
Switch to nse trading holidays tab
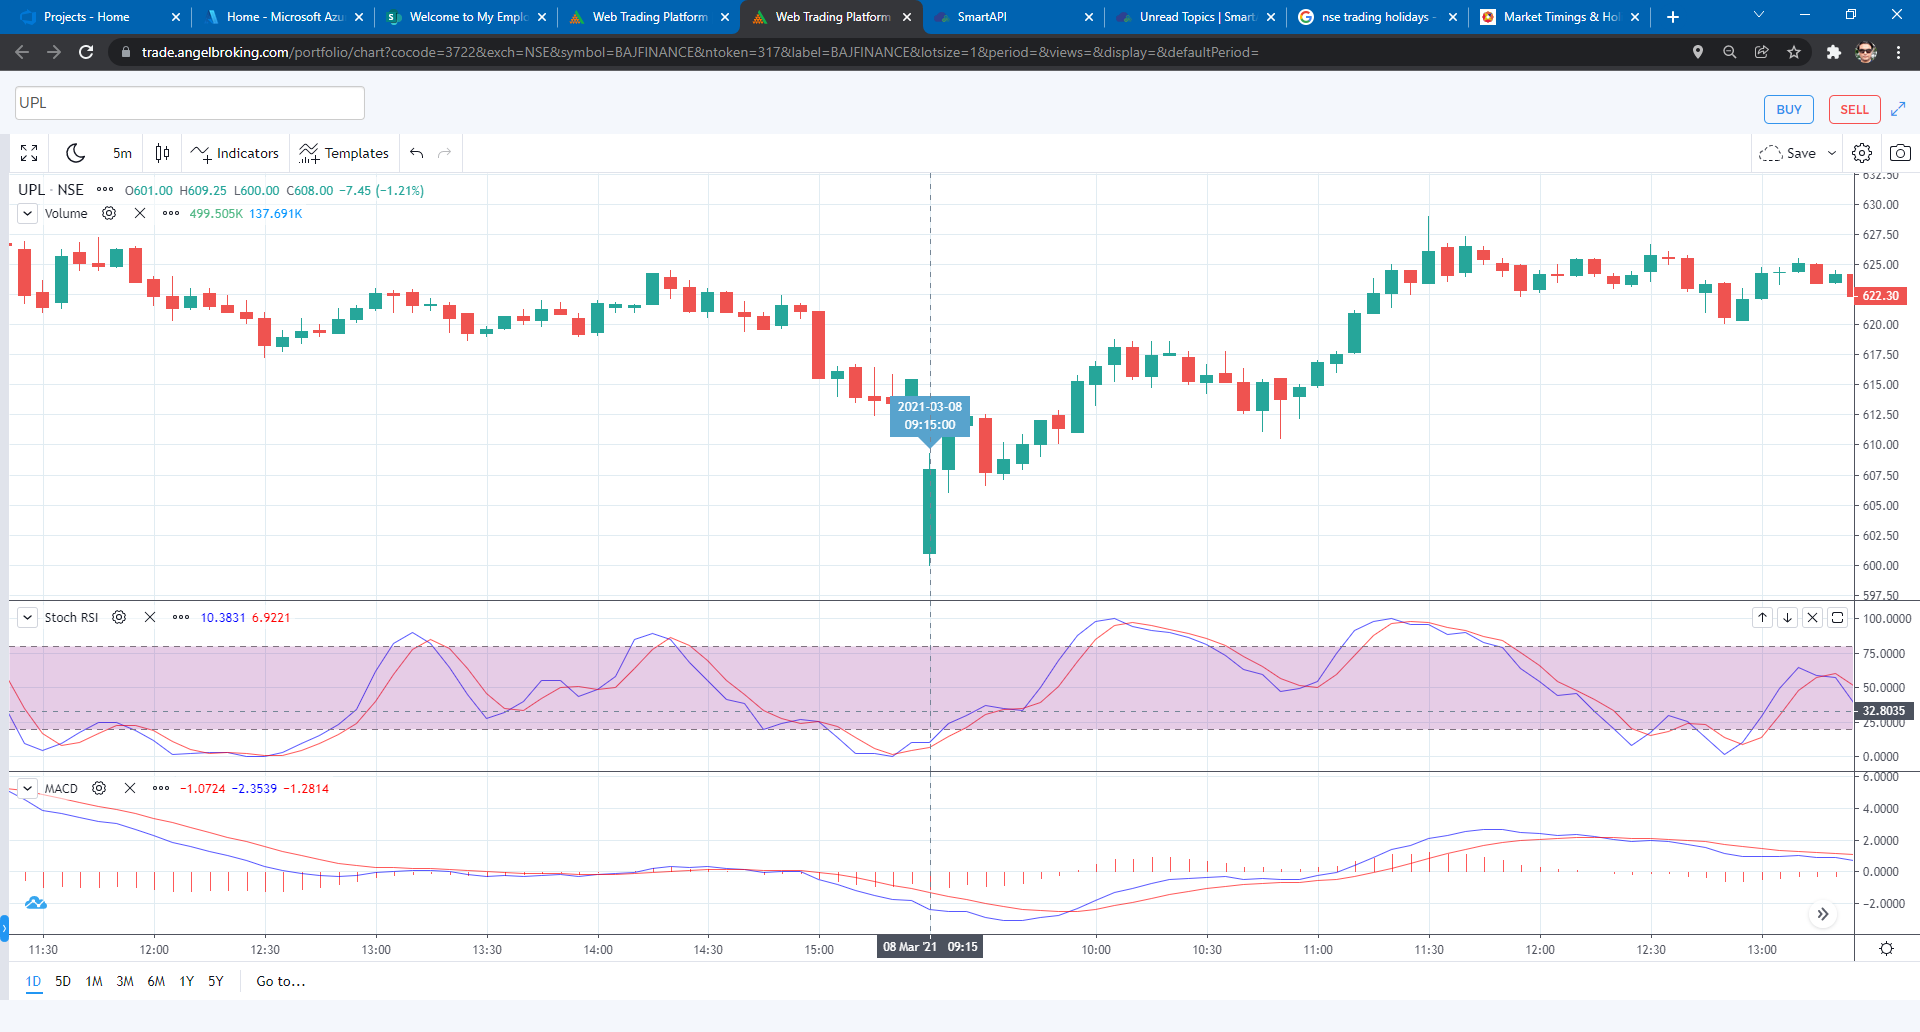coord(1376,17)
